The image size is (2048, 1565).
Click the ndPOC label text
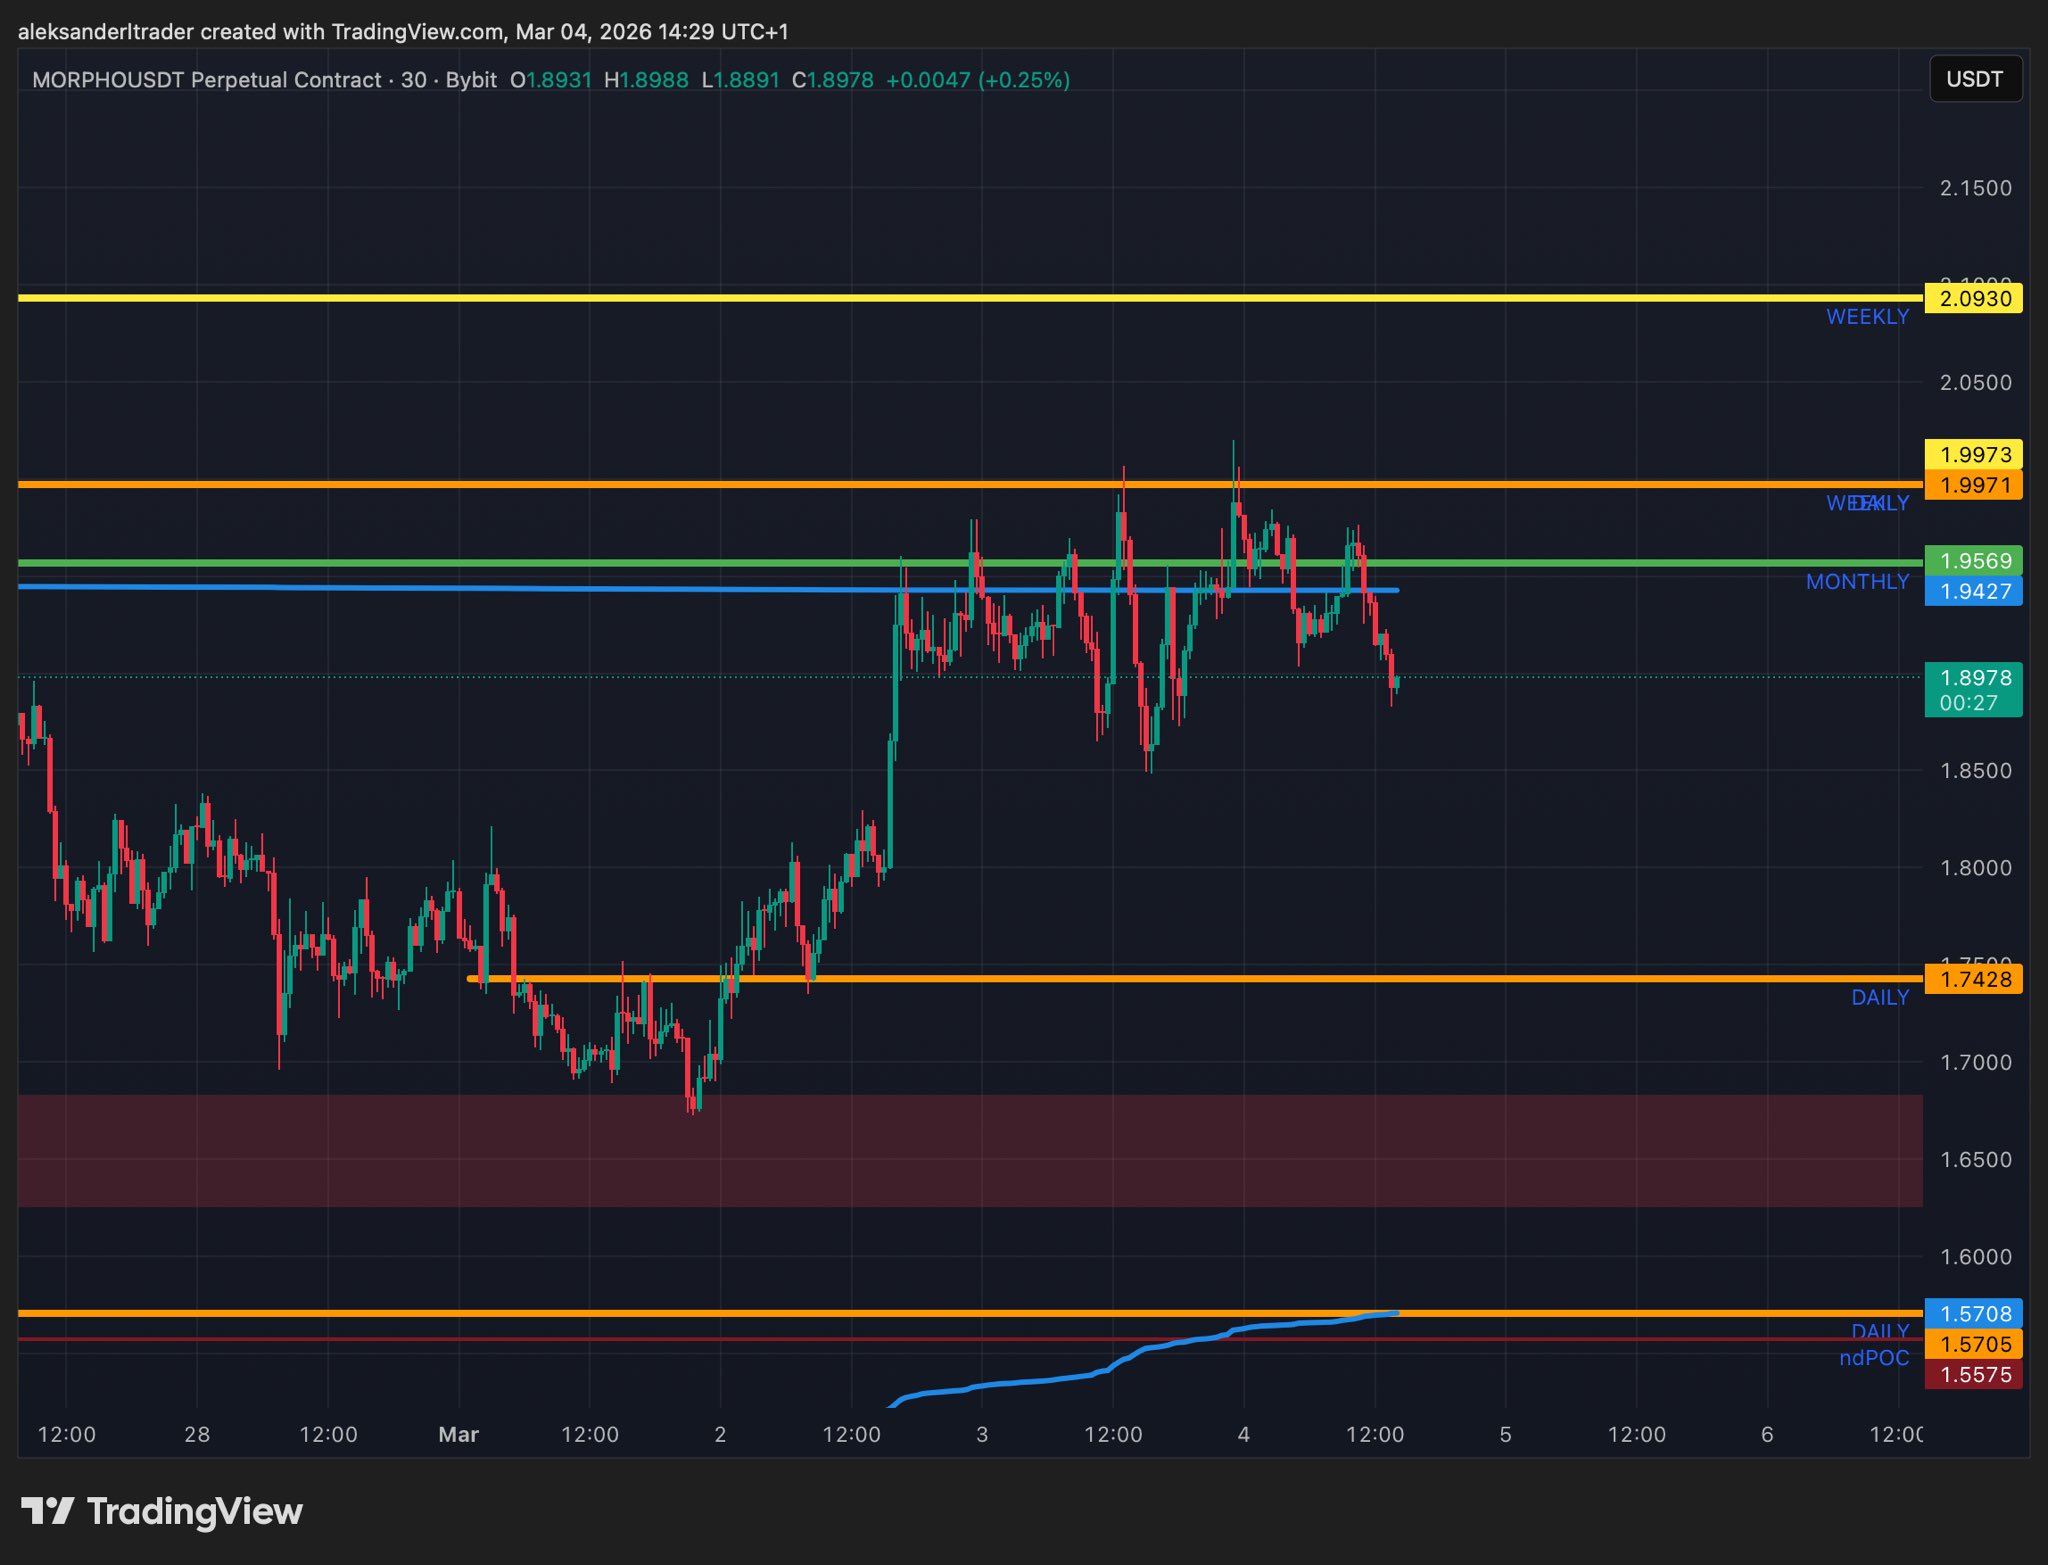tap(1873, 1358)
